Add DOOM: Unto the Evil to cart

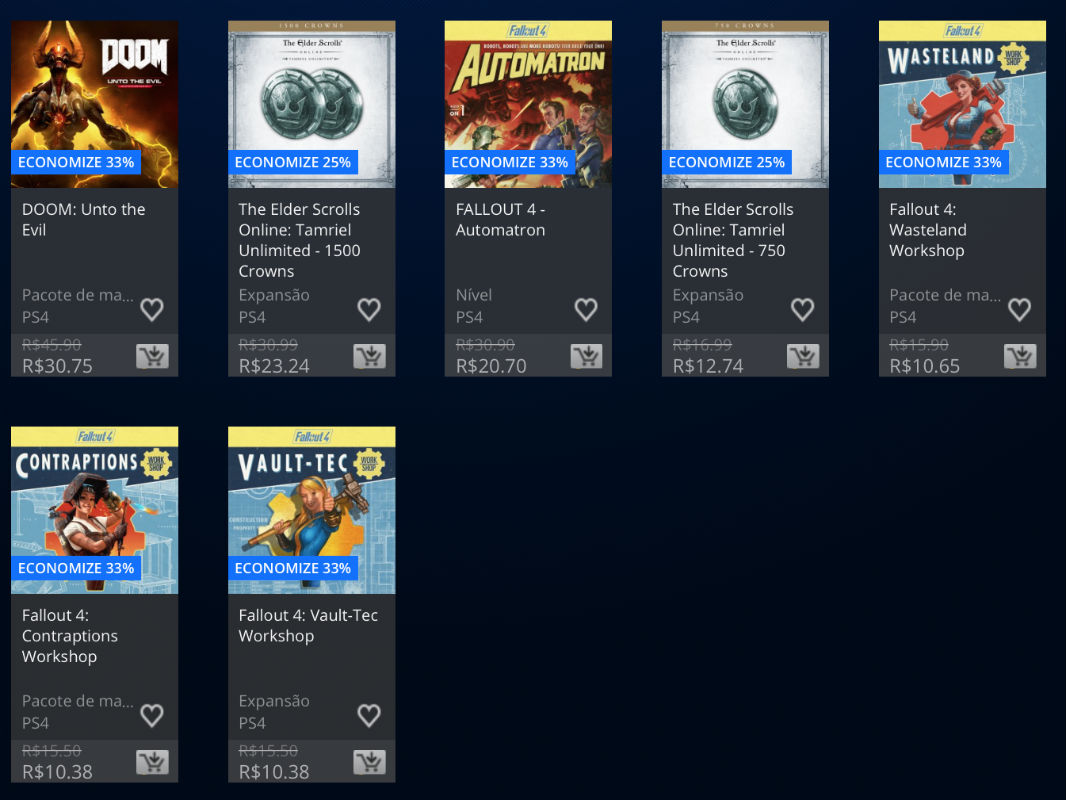coord(152,356)
